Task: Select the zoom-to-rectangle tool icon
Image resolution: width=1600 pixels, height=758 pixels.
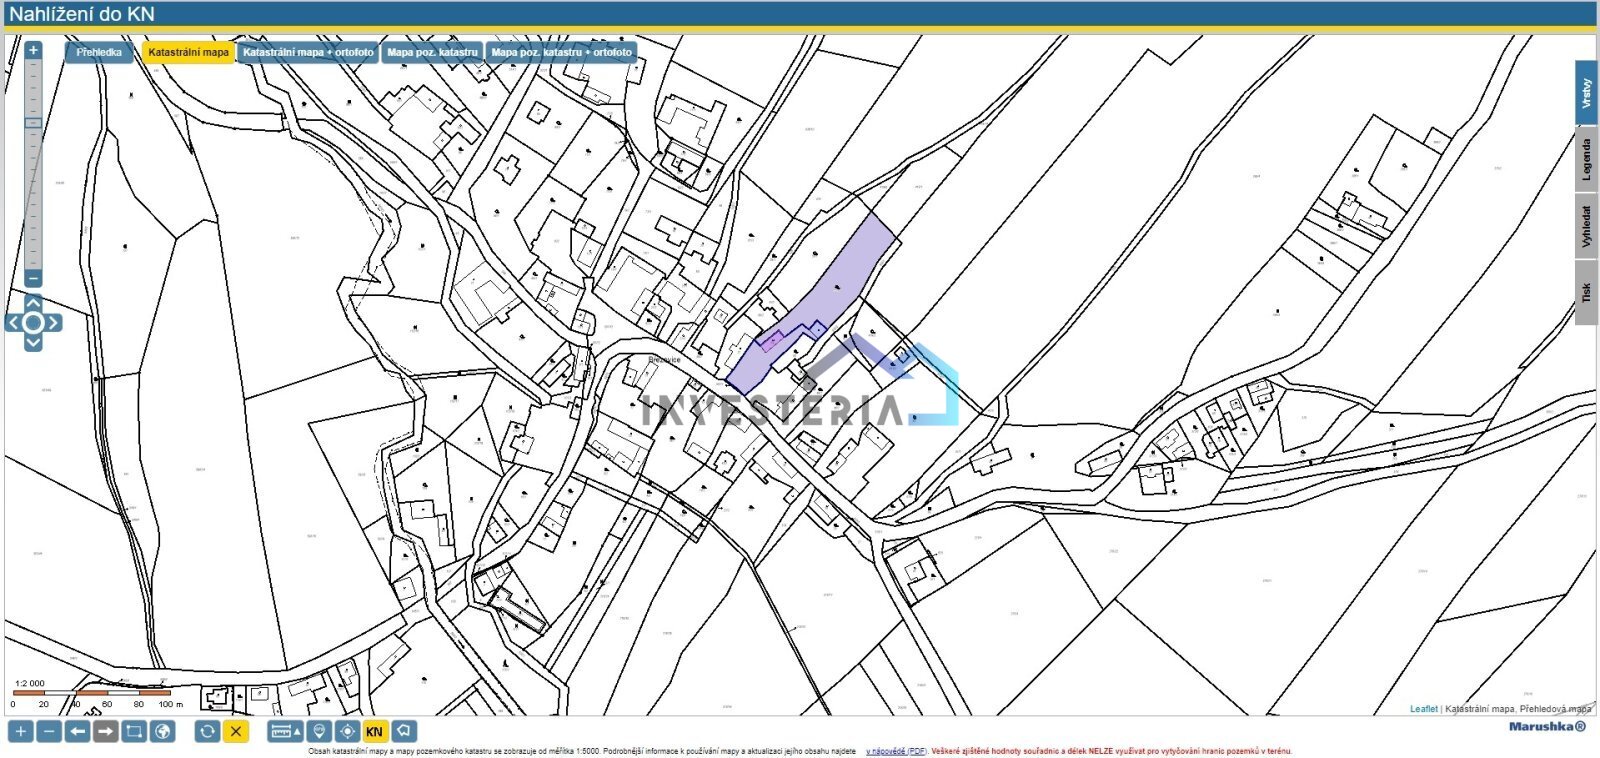Action: coord(134,731)
